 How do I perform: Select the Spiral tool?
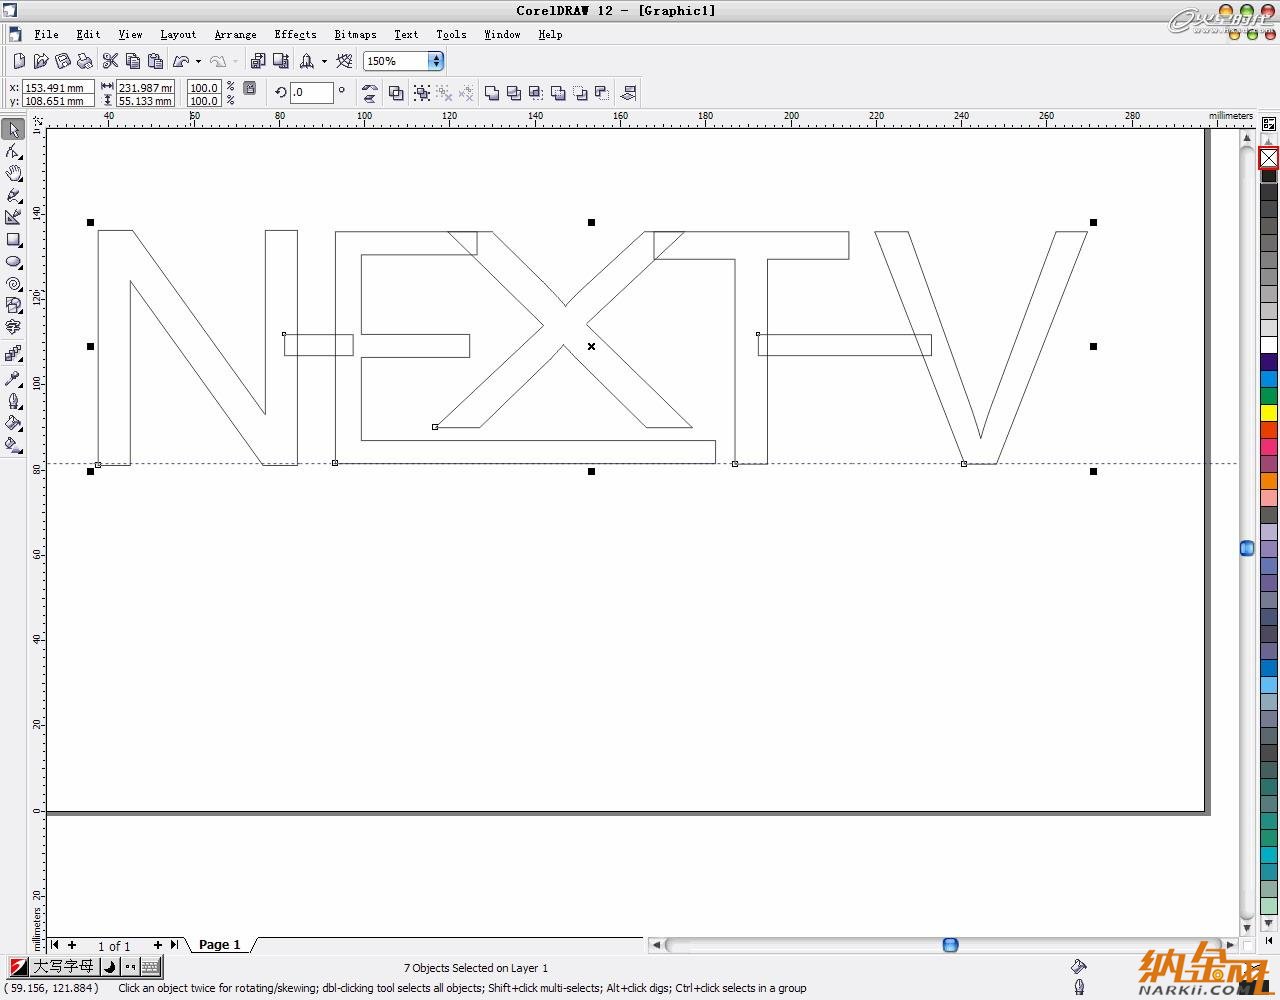(x=13, y=284)
